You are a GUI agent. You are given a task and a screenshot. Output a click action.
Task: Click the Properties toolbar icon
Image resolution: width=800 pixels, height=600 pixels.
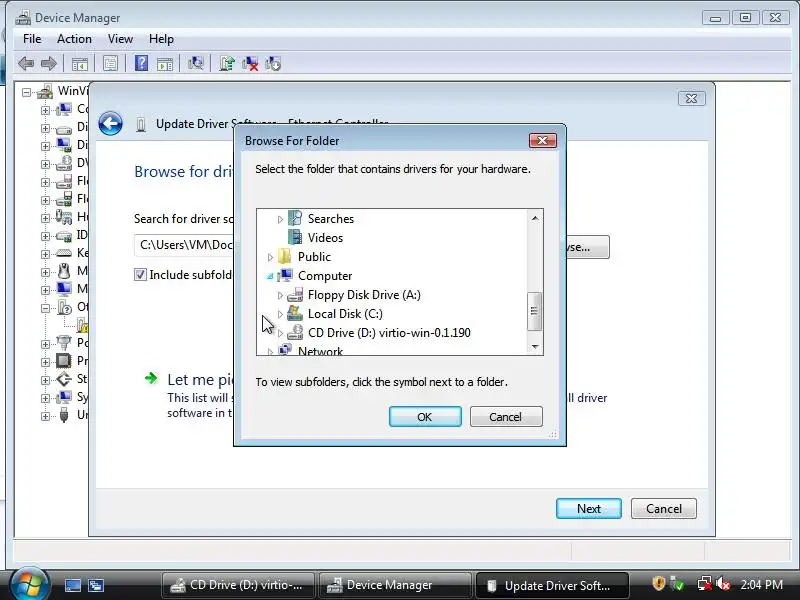[110, 64]
